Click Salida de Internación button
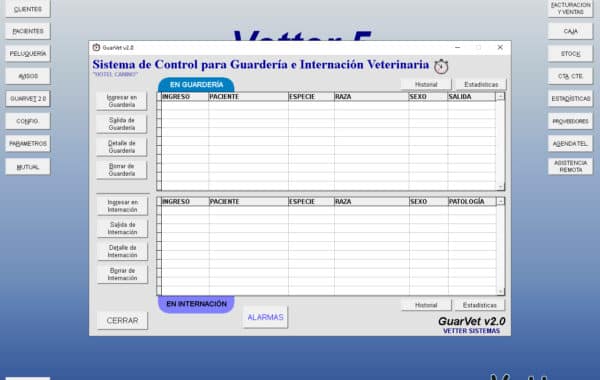 point(122,228)
